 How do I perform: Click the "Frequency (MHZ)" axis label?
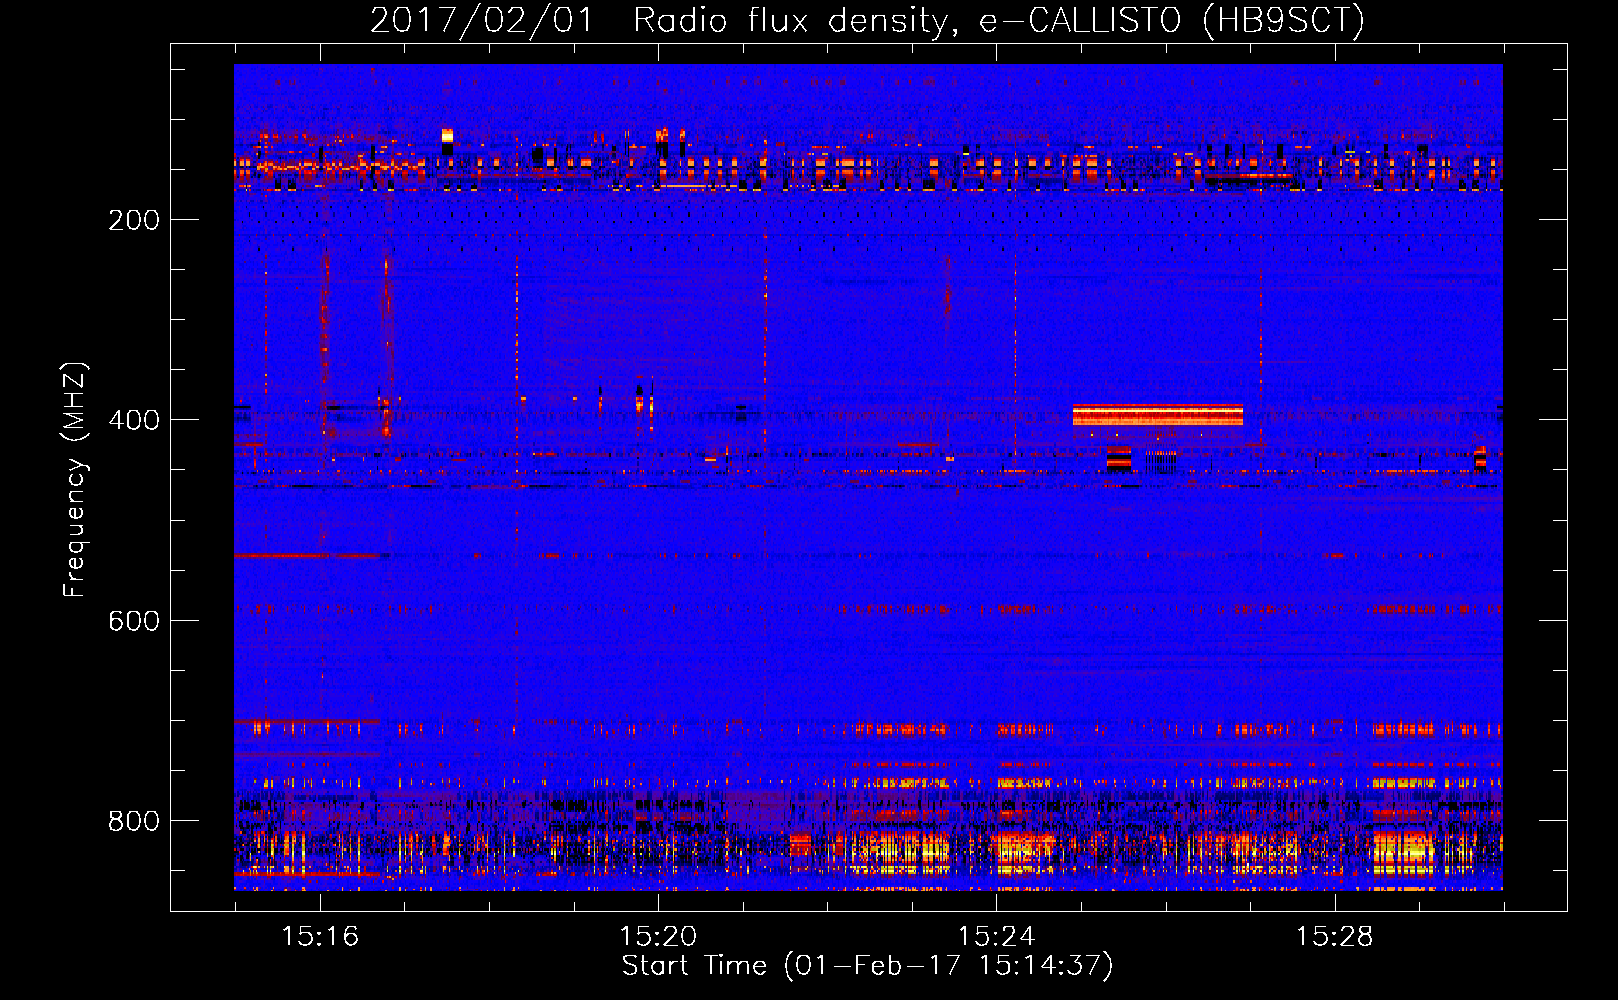[75, 479]
